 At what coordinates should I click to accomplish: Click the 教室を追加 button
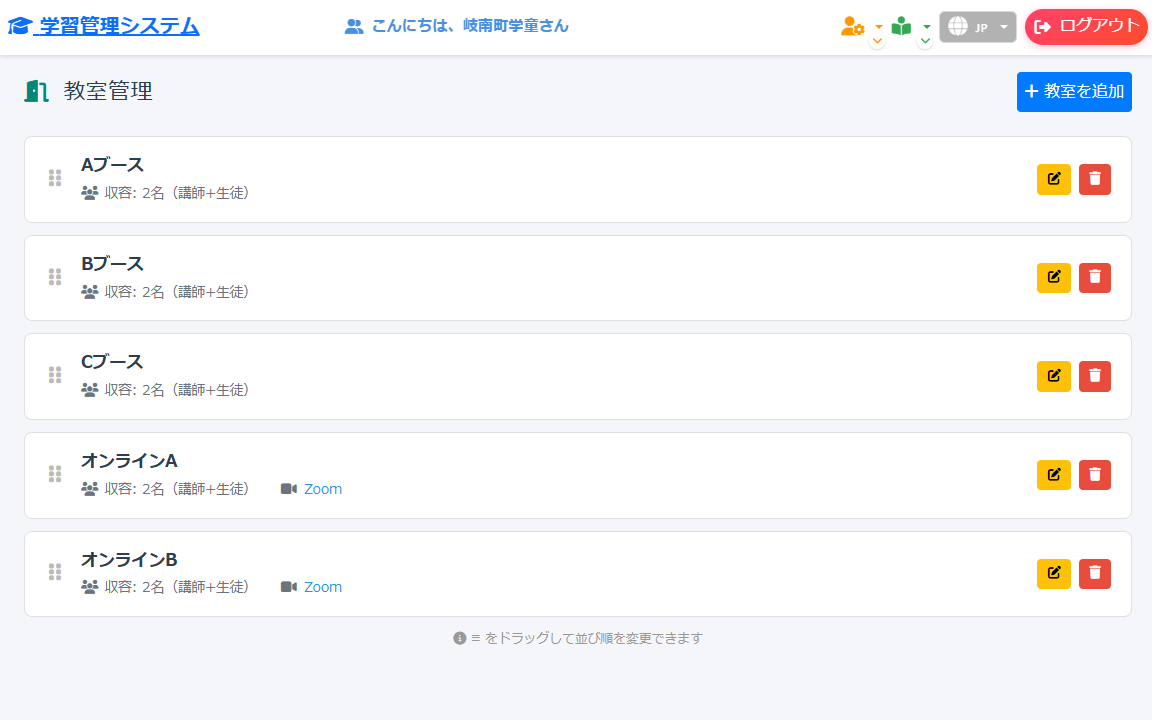(x=1074, y=92)
